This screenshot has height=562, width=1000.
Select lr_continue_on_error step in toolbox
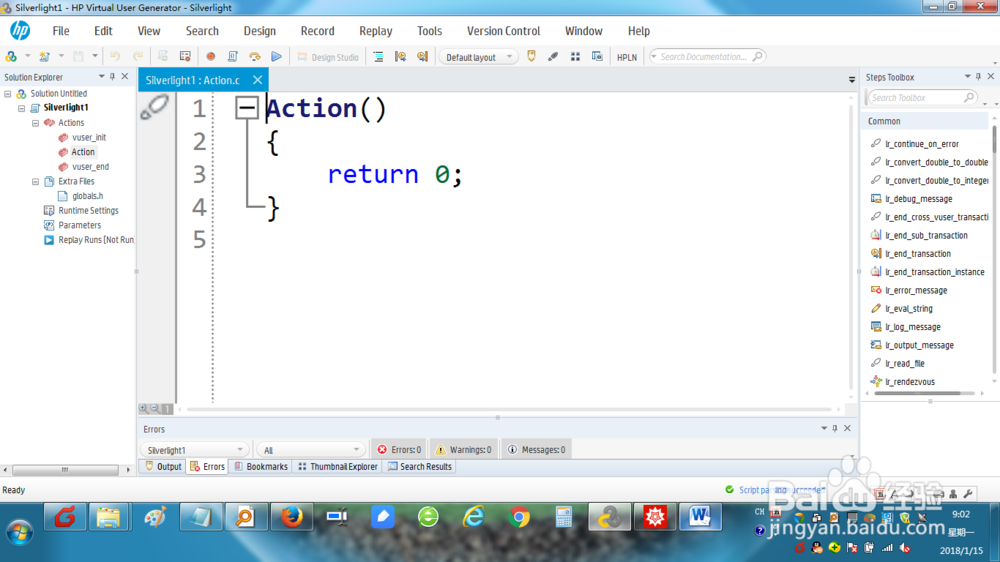point(922,144)
